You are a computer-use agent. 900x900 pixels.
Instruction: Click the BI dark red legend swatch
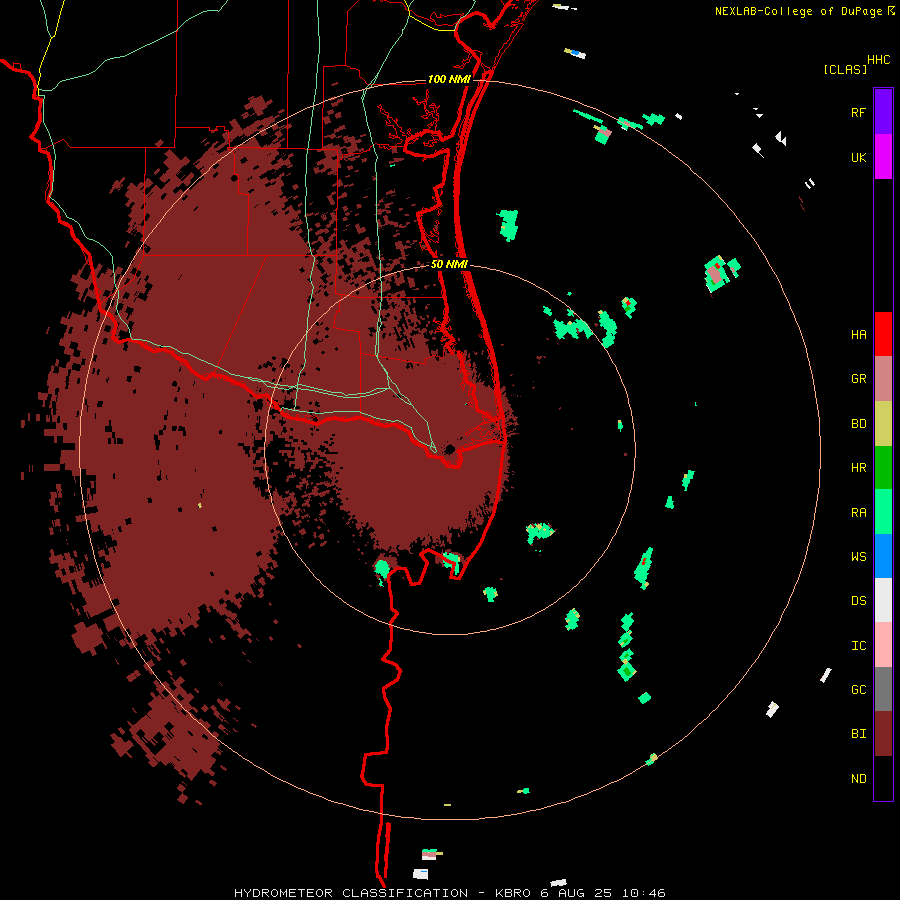coord(883,734)
